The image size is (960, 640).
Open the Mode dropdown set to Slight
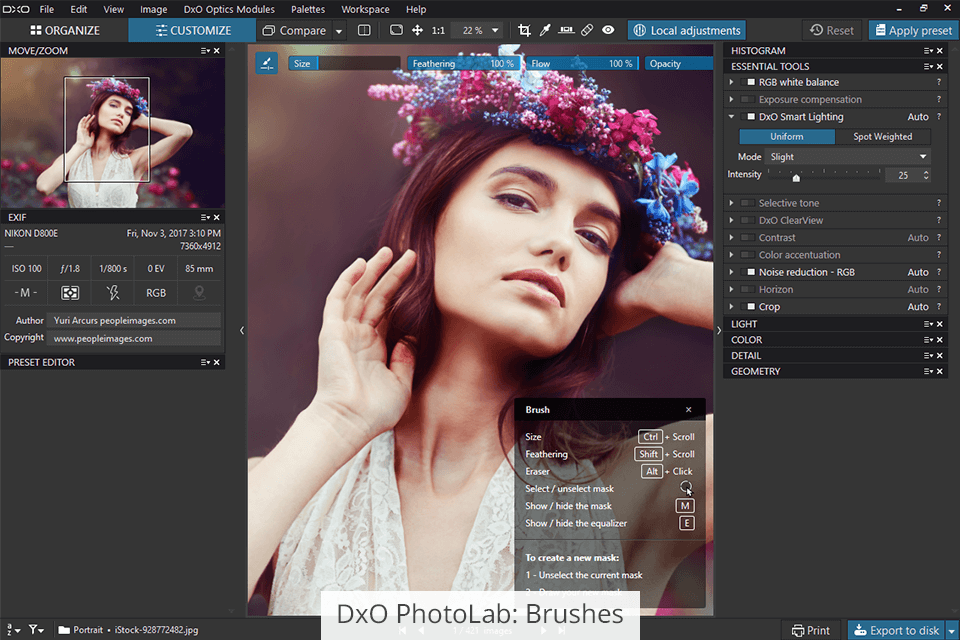848,157
